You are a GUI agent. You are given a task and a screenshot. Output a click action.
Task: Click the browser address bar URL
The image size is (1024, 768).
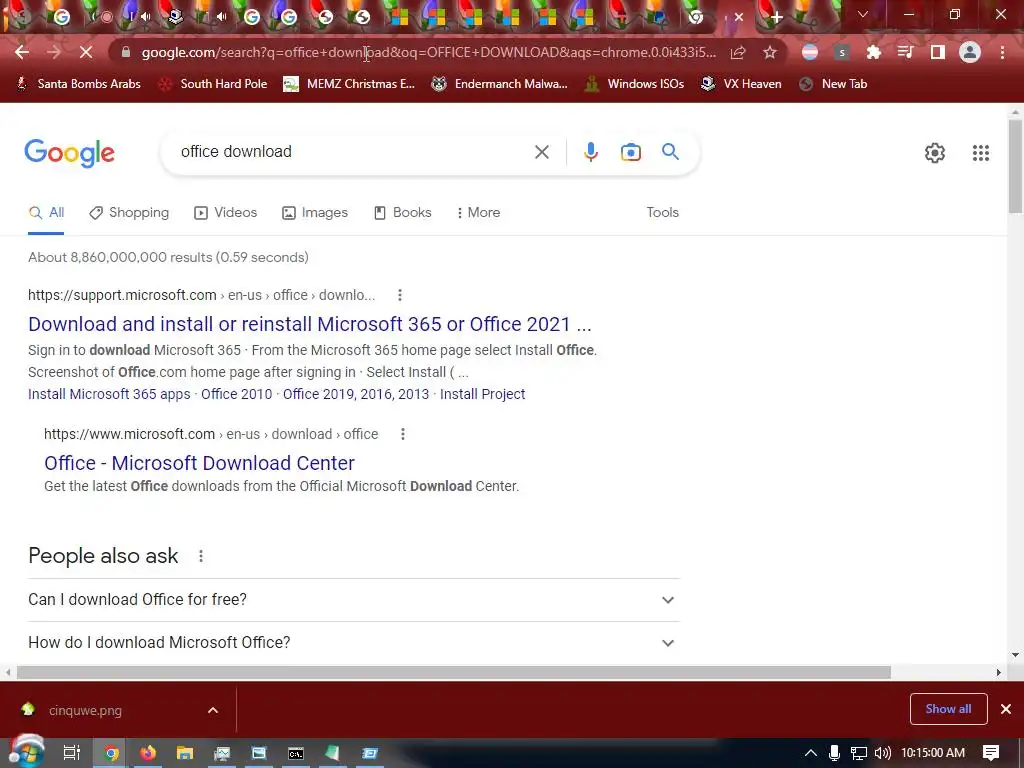428,52
